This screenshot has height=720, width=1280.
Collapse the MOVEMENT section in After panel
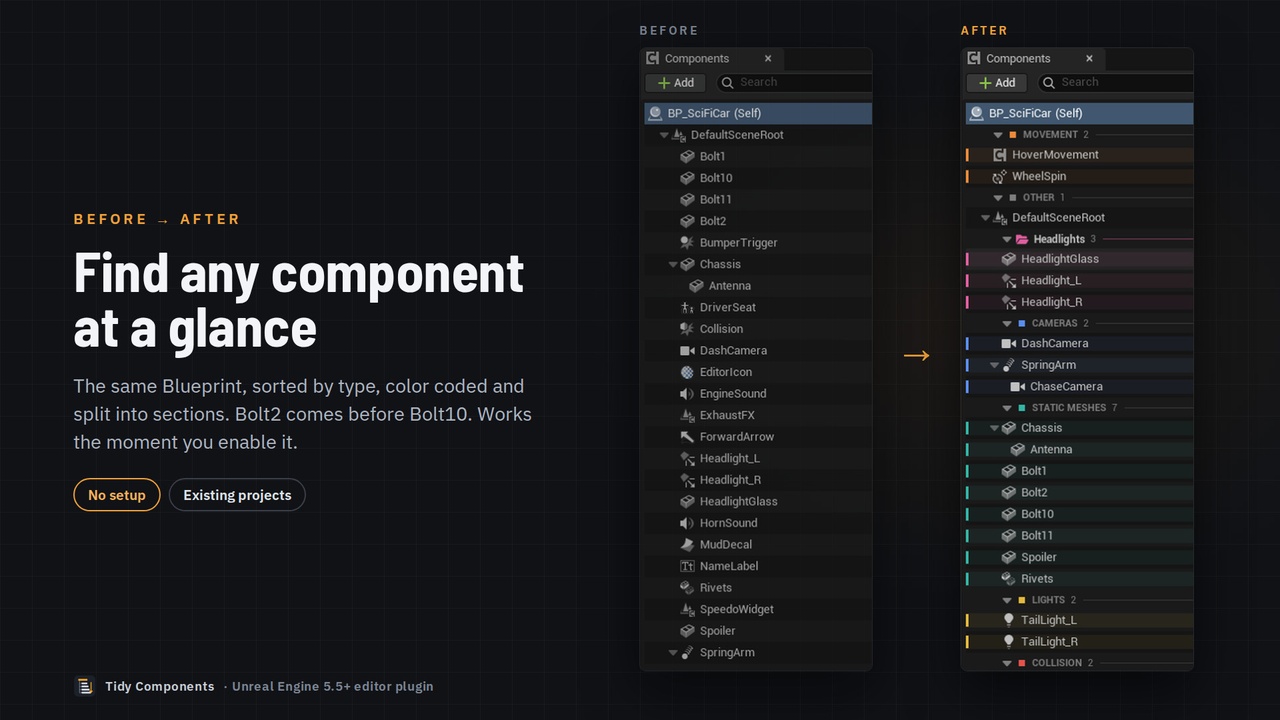click(998, 135)
